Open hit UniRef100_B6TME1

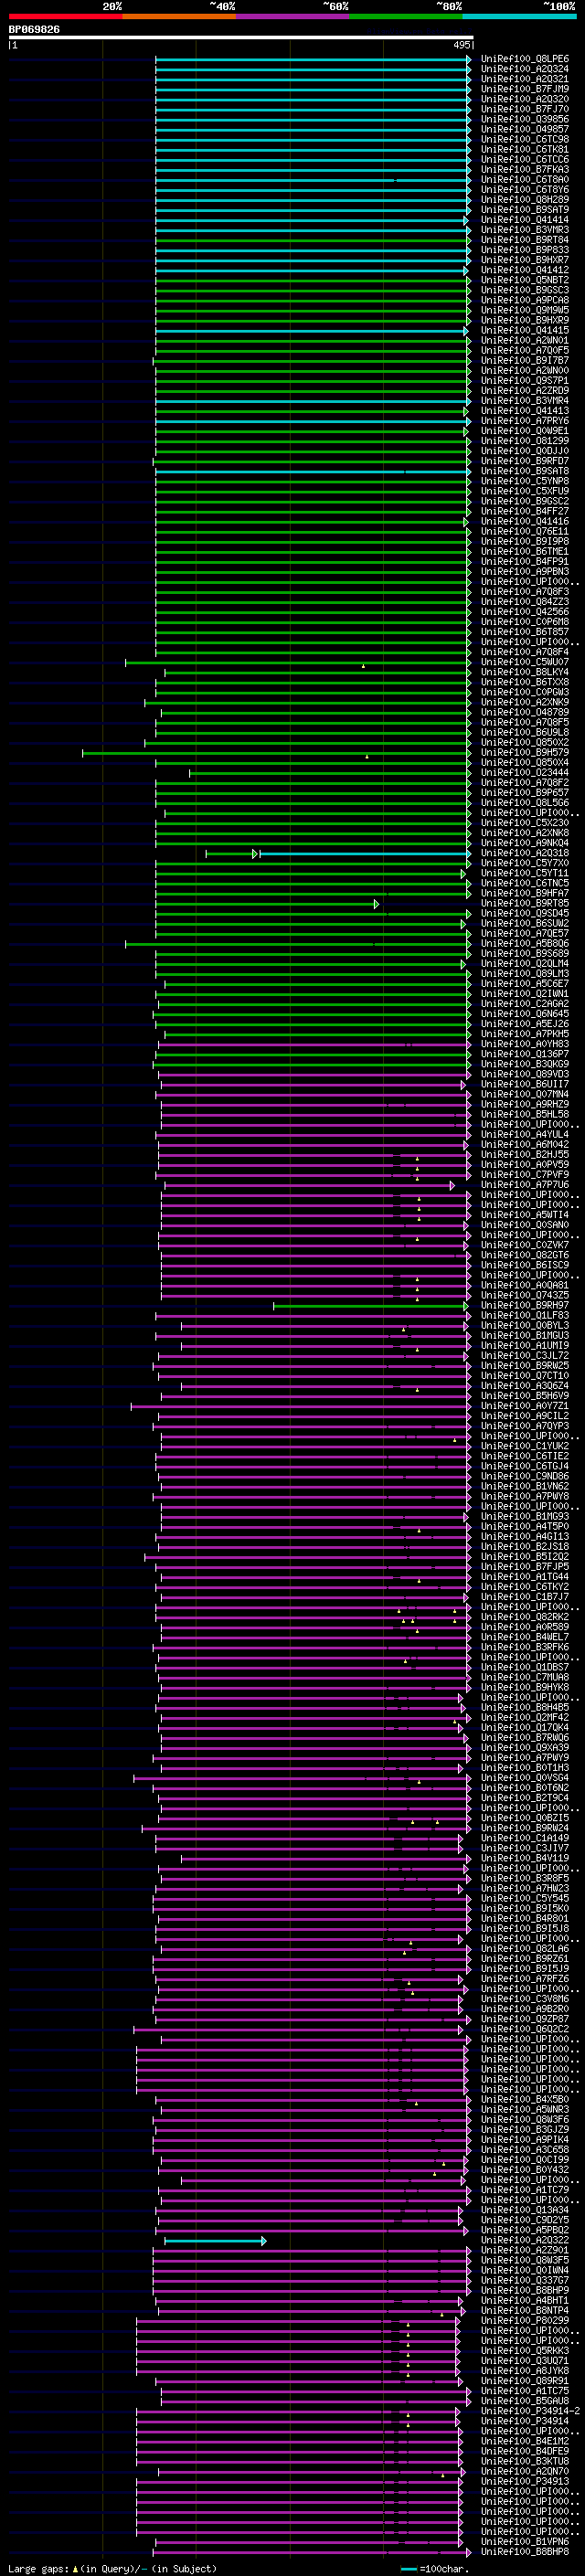[x=525, y=551]
